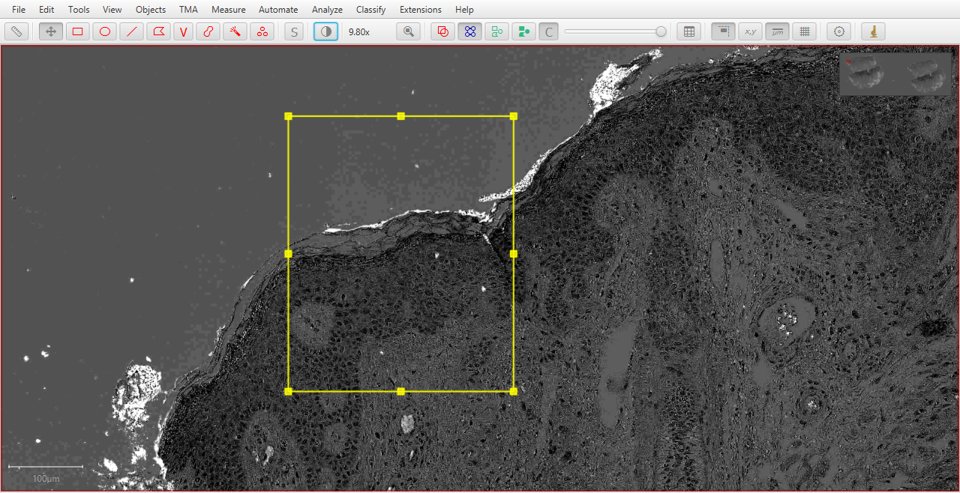This screenshot has height=493, width=960.
Task: Open the Extensions menu
Action: click(x=420, y=10)
